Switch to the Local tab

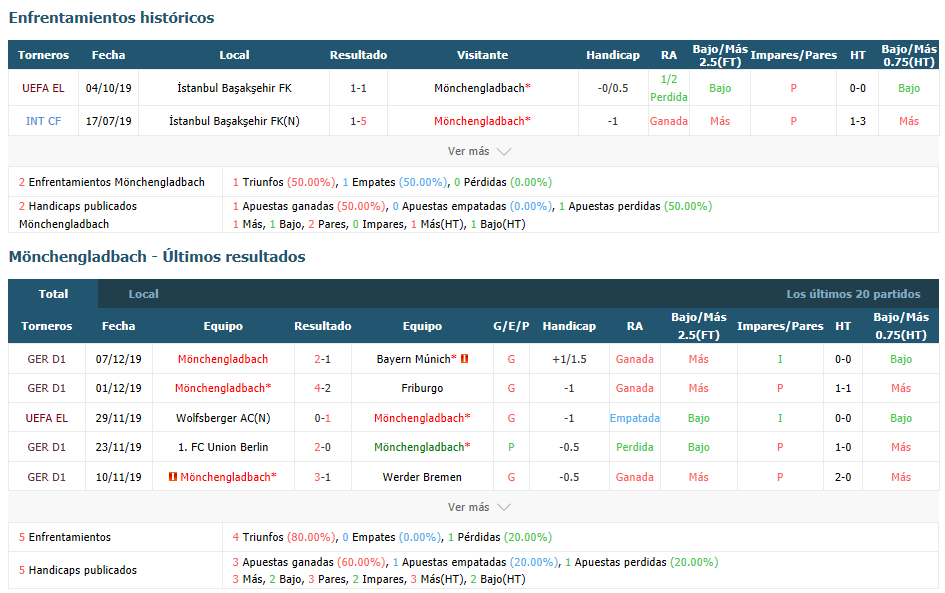143,294
